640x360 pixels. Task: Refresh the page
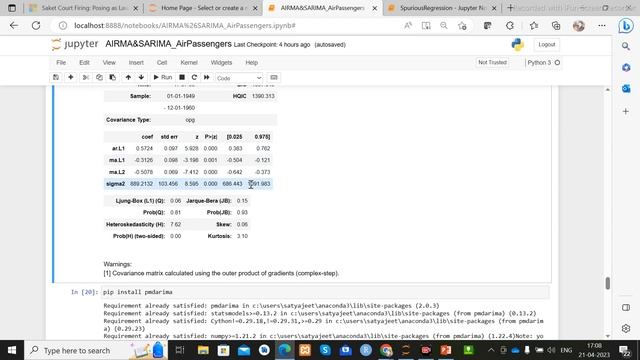click(36, 25)
